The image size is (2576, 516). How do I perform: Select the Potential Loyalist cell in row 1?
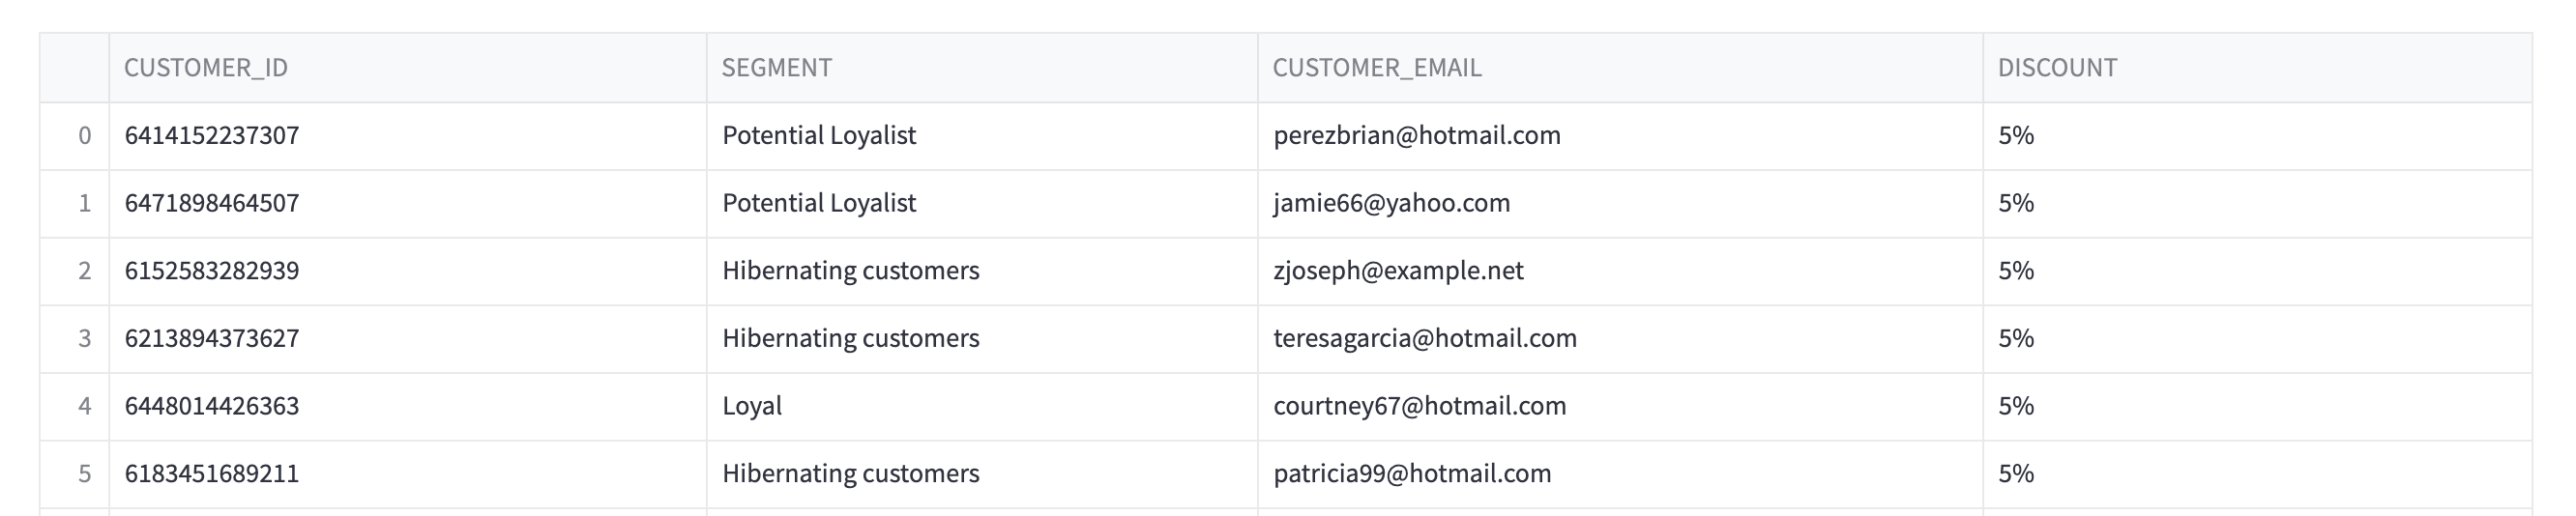[x=982, y=204]
